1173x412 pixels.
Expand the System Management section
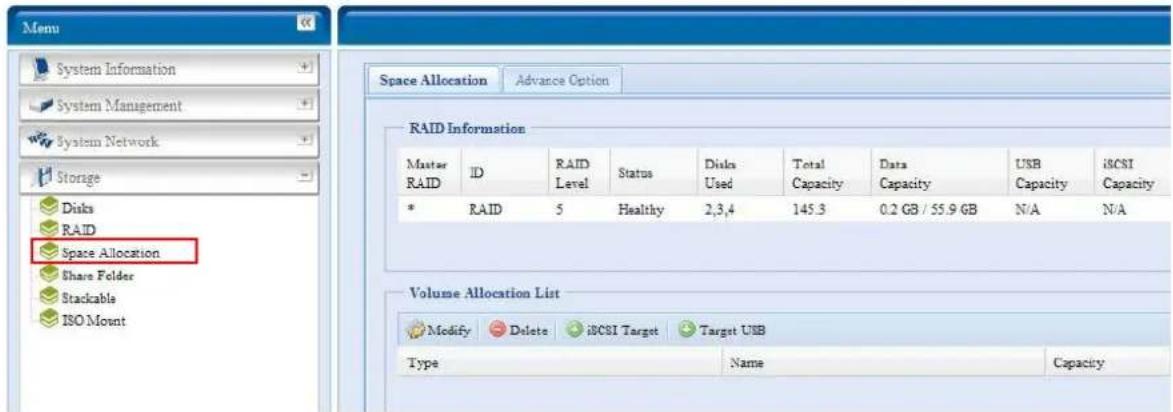pyautogui.click(x=304, y=105)
